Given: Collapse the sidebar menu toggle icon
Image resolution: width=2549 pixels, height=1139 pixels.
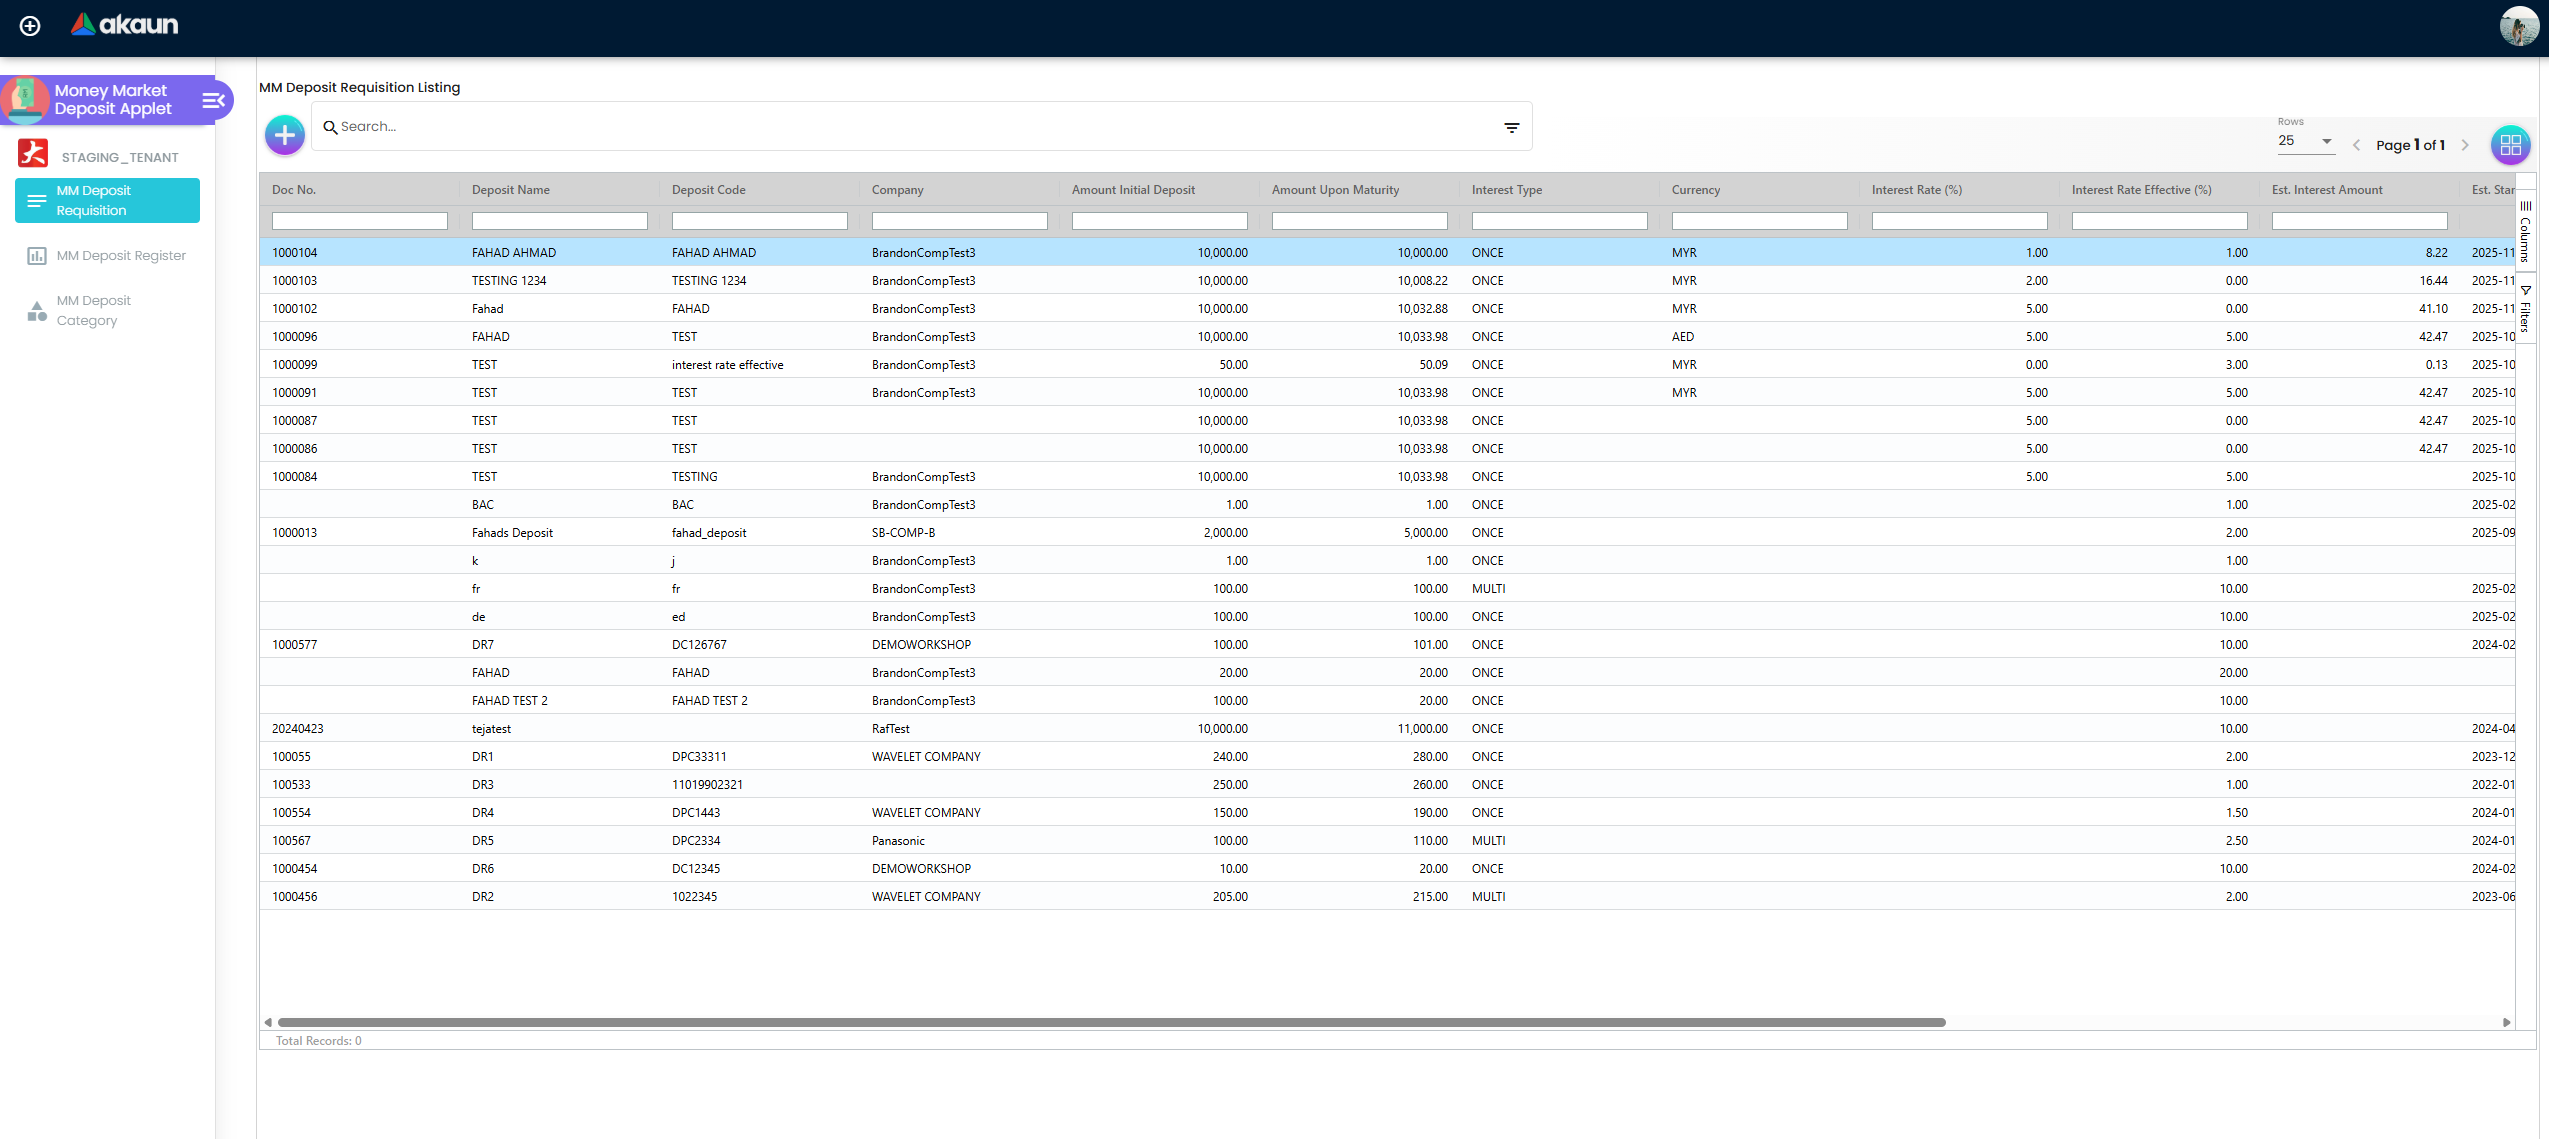Looking at the screenshot, I should pyautogui.click(x=214, y=100).
